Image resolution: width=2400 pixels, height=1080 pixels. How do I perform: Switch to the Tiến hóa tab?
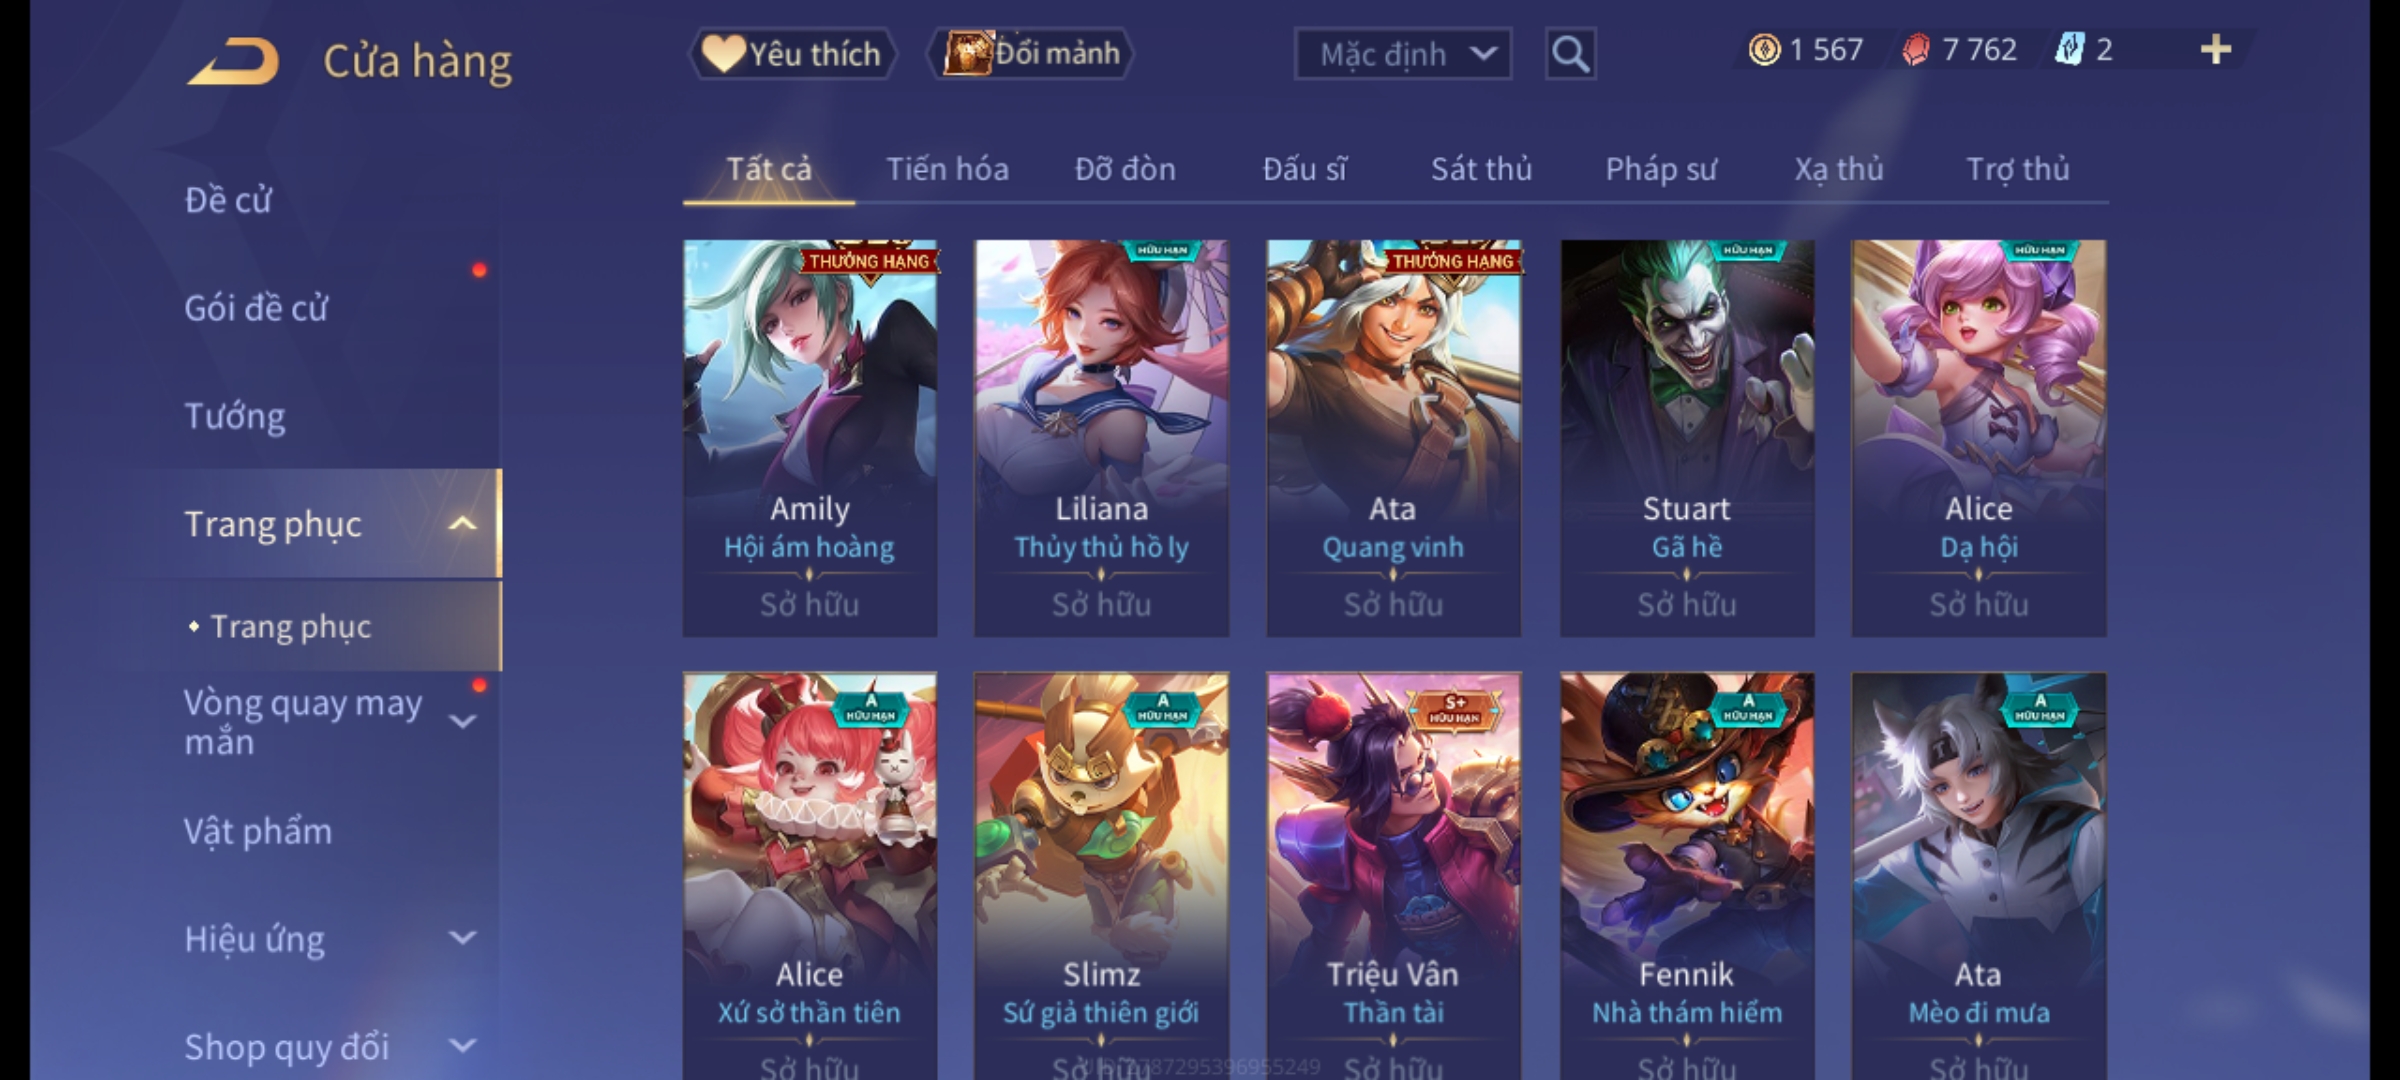(947, 169)
